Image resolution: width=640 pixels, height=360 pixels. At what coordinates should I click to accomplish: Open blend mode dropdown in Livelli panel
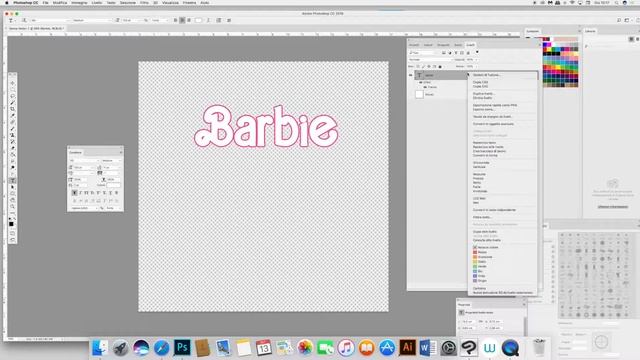point(430,60)
